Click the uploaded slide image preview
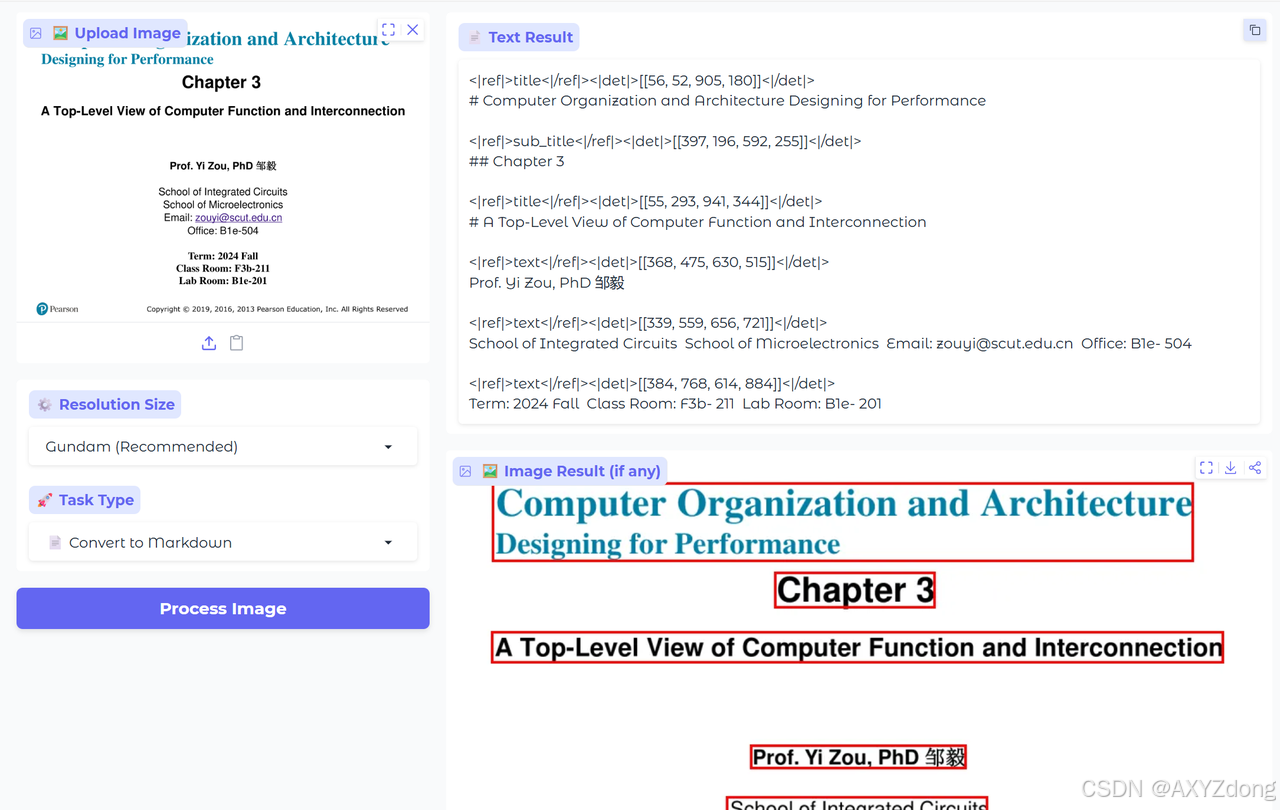This screenshot has width=1280, height=810. 223,170
